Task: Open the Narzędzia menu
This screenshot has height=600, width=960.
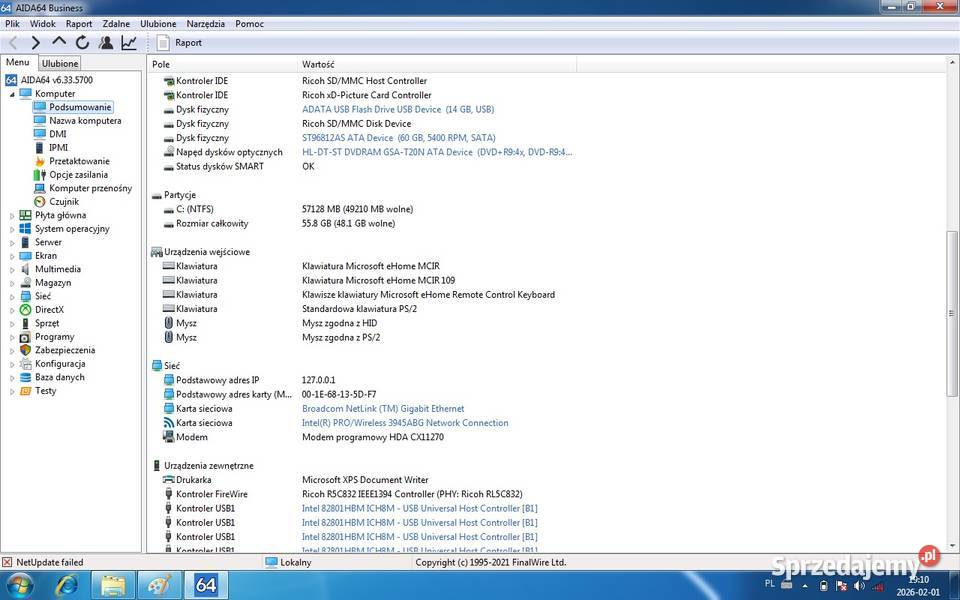Action: 205,23
